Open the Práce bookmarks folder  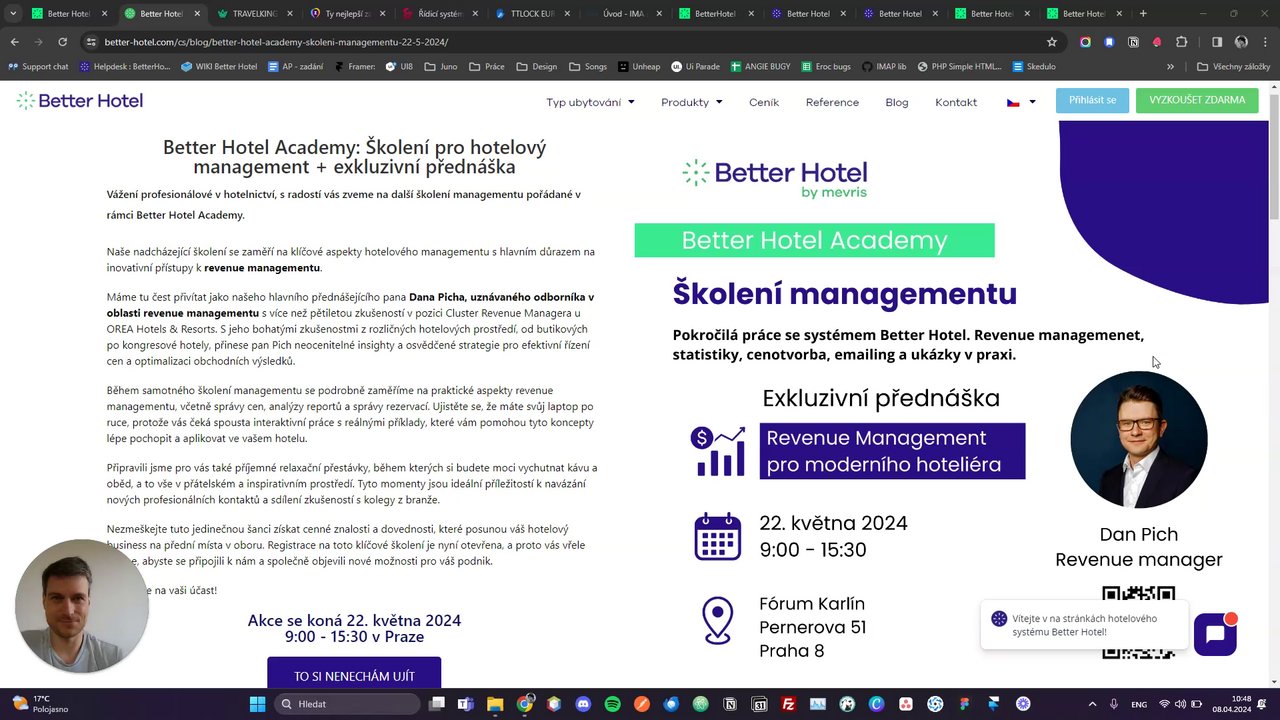487,67
